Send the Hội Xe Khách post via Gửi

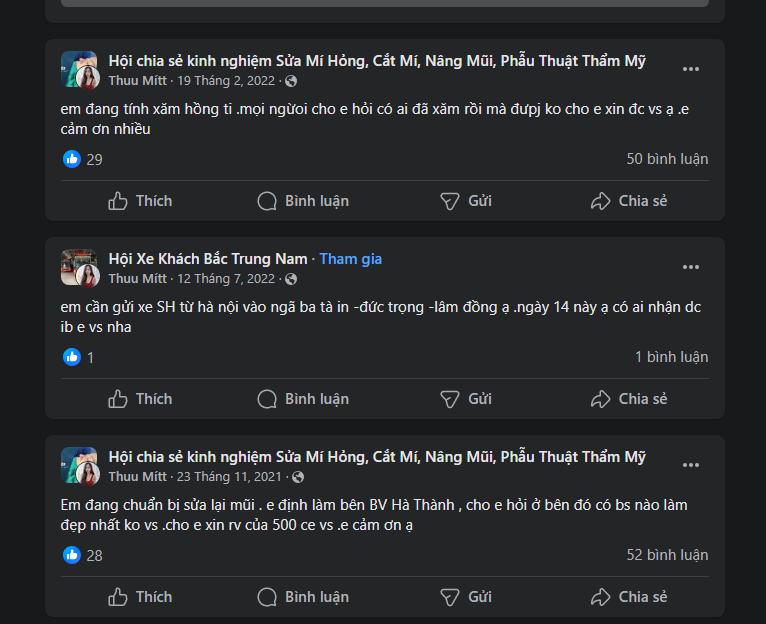coord(451,399)
